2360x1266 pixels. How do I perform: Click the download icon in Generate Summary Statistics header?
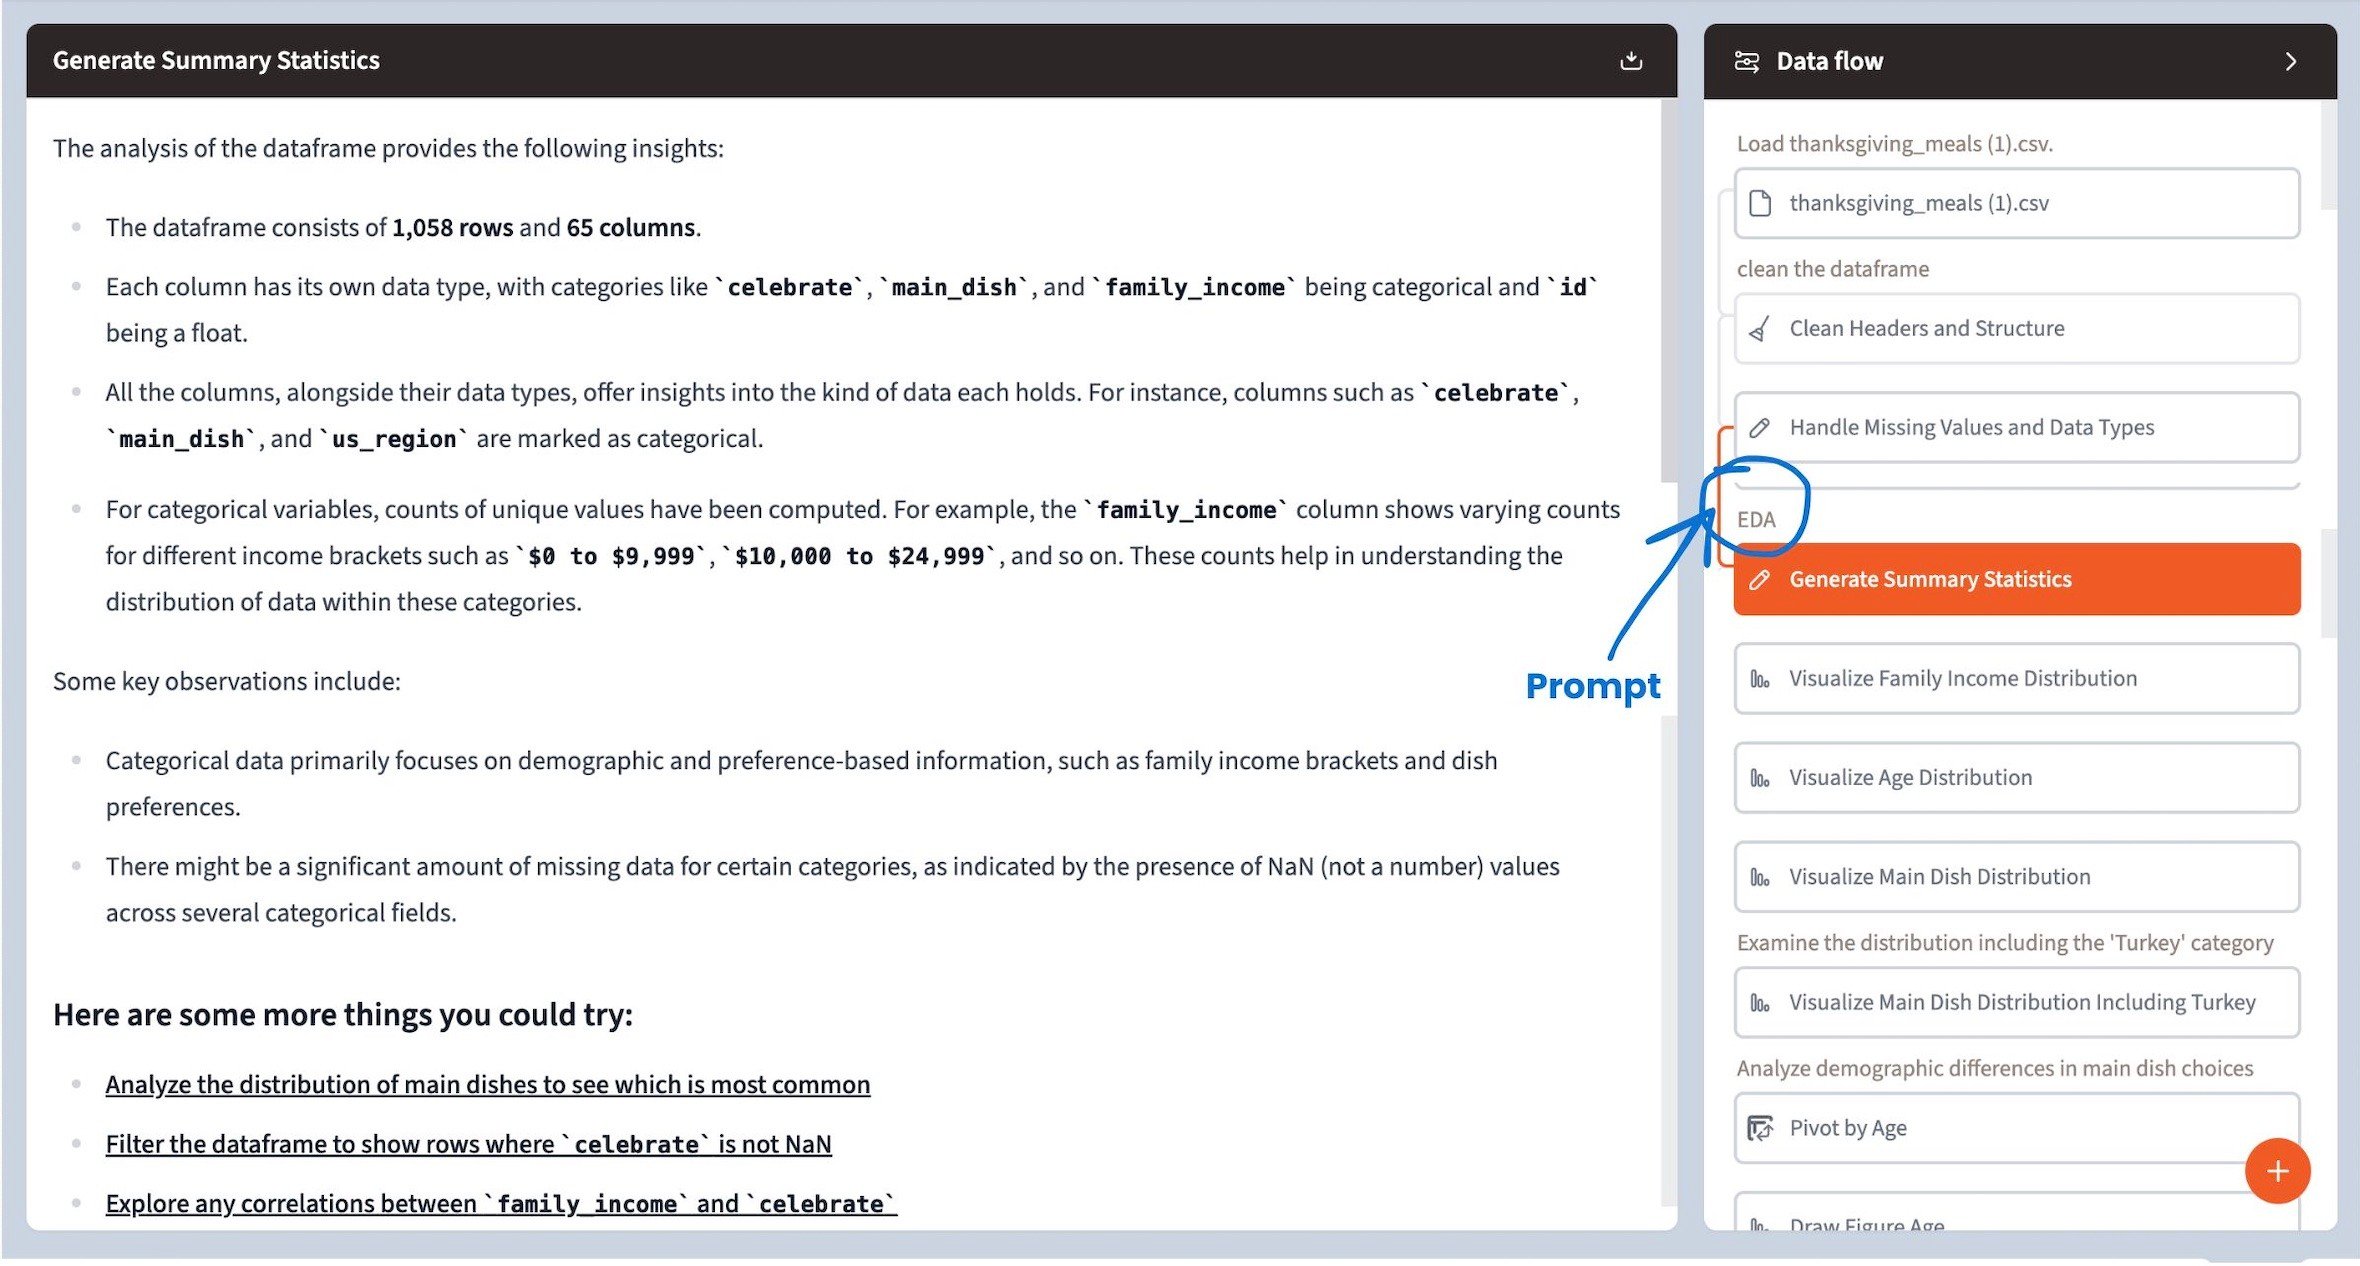pyautogui.click(x=1631, y=61)
